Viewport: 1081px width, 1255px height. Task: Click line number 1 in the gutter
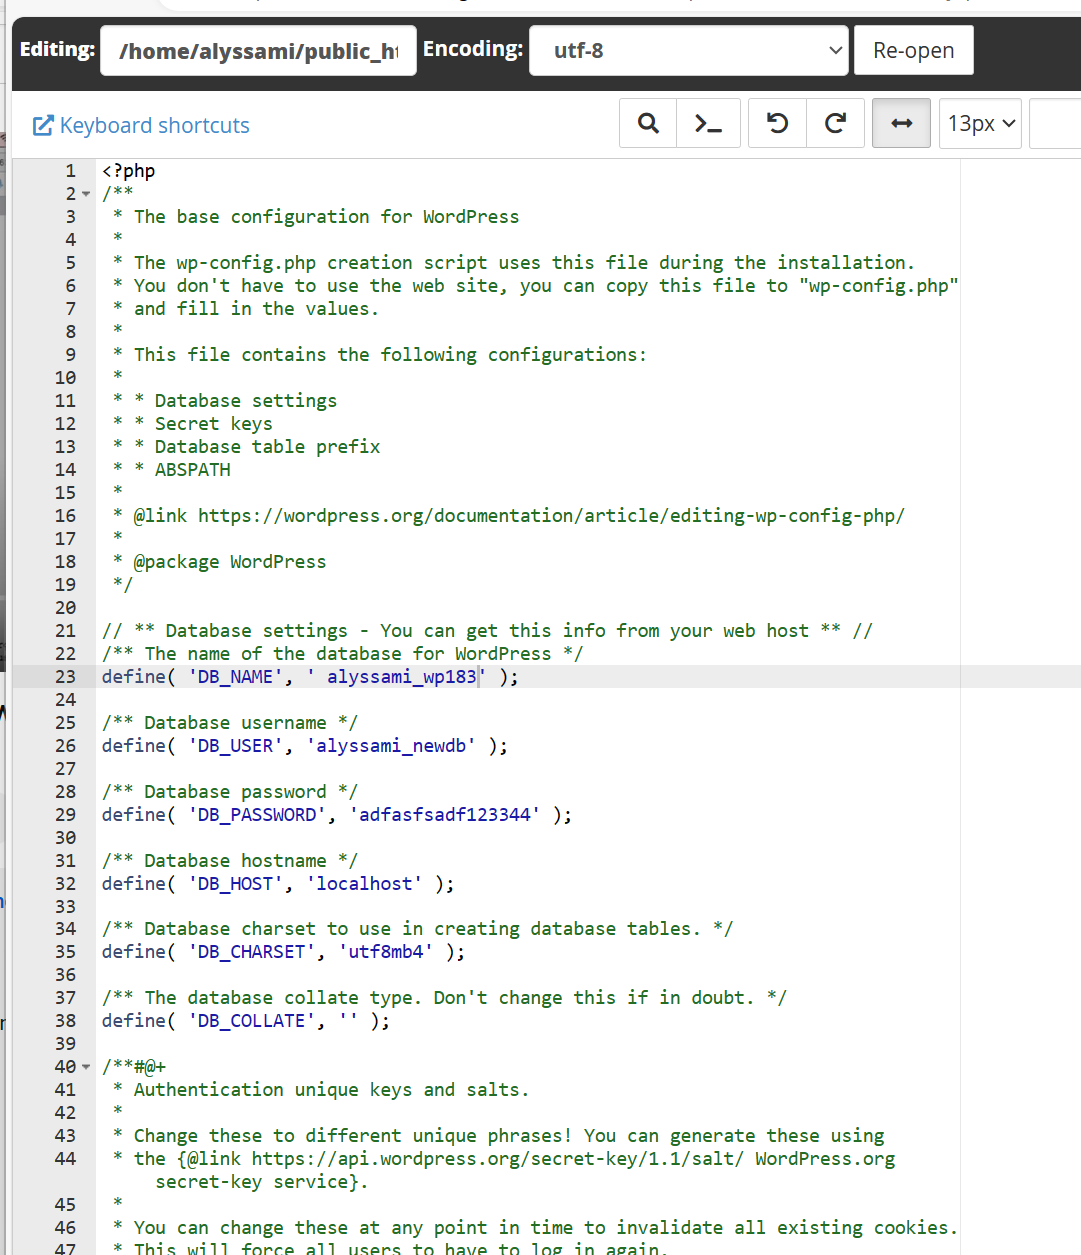[71, 171]
